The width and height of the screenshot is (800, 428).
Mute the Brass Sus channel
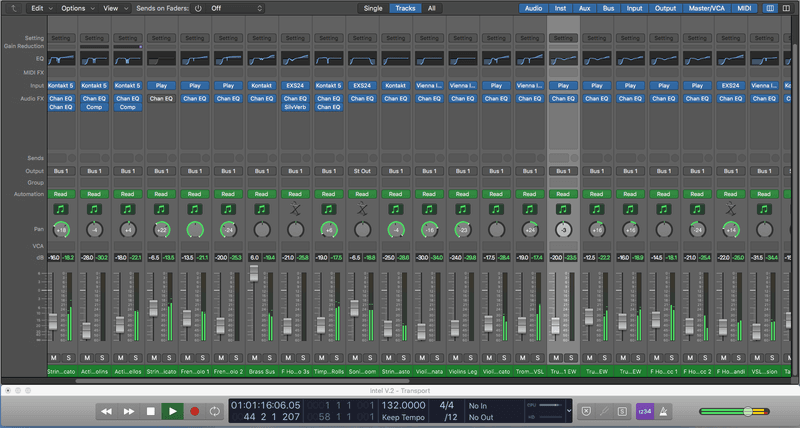(x=255, y=358)
